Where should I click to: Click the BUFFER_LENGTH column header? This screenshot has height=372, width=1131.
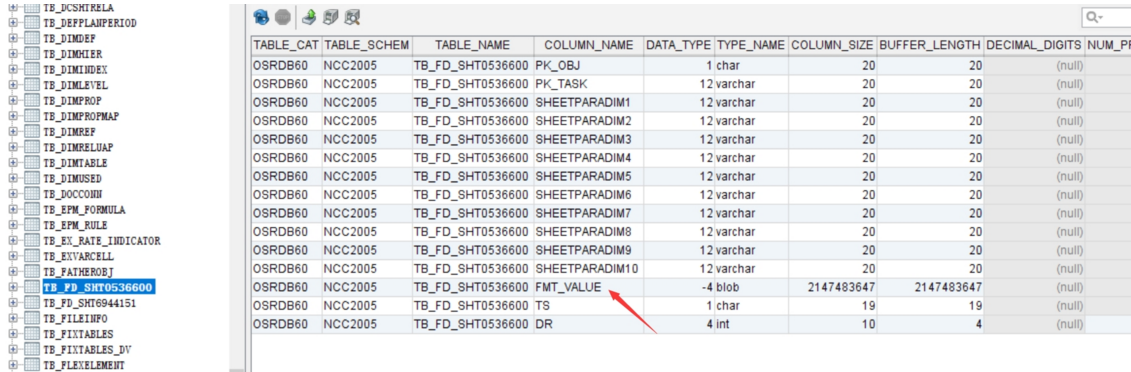click(x=930, y=45)
